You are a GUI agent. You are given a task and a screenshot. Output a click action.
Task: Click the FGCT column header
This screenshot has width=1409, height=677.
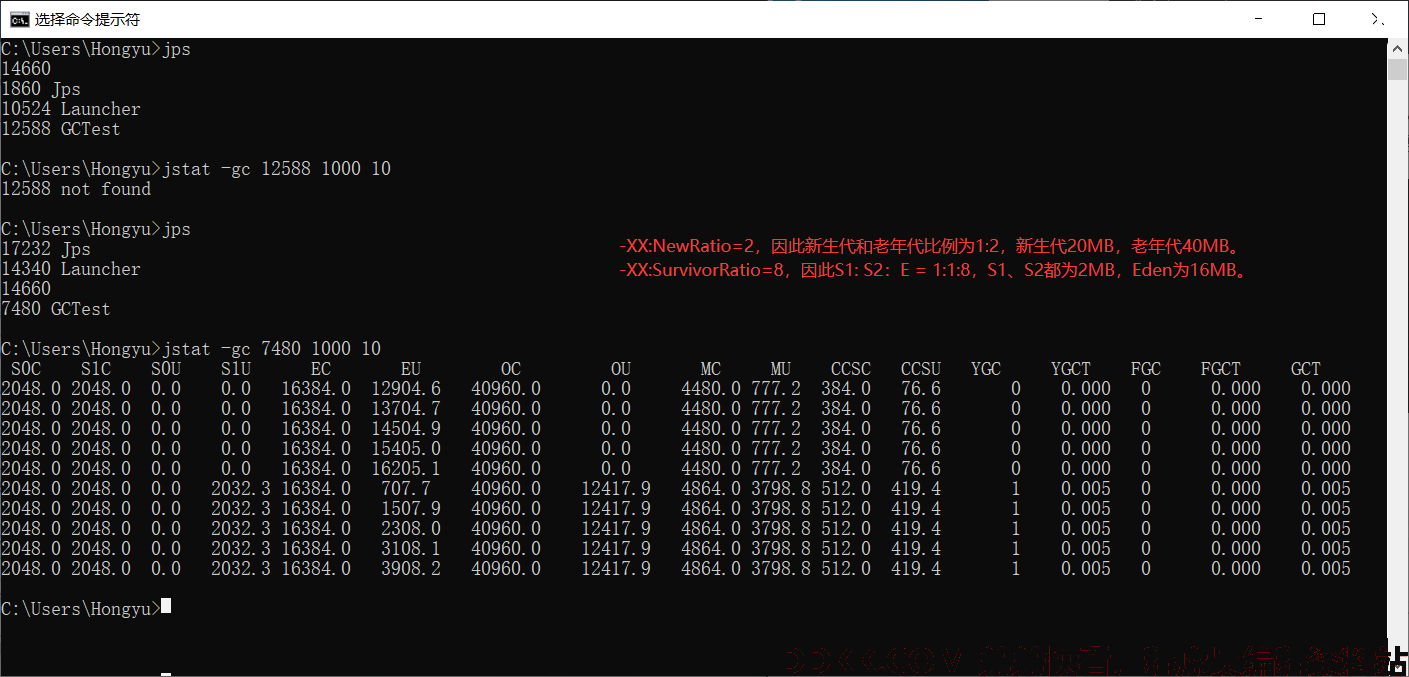[x=1221, y=369]
